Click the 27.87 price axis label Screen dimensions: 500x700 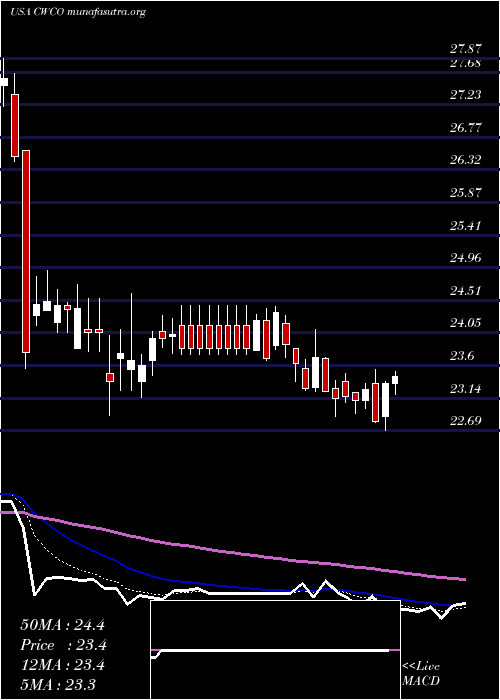[x=465, y=49]
